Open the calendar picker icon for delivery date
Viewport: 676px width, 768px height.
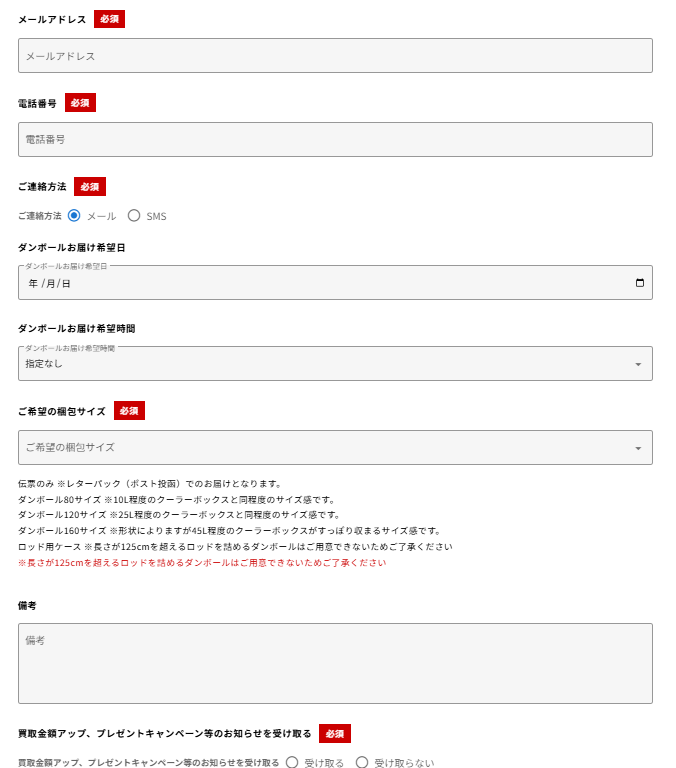639,283
